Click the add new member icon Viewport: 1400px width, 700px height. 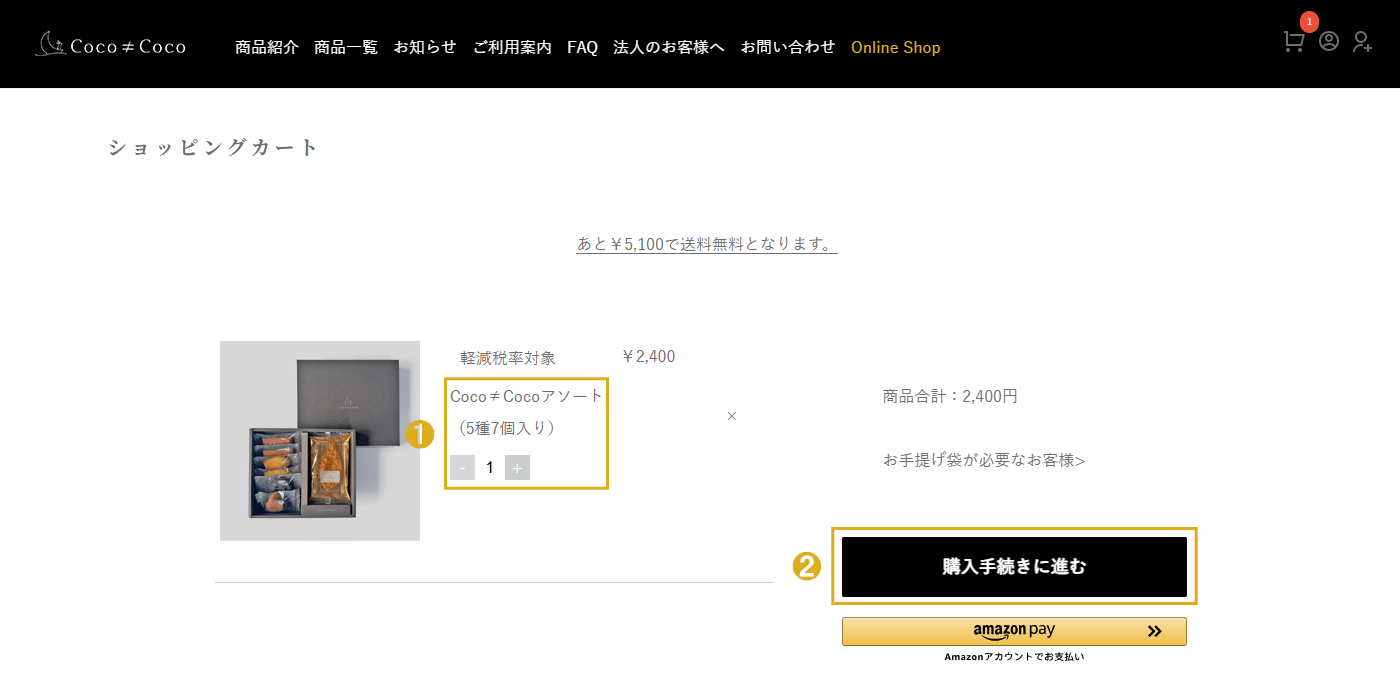[1362, 41]
